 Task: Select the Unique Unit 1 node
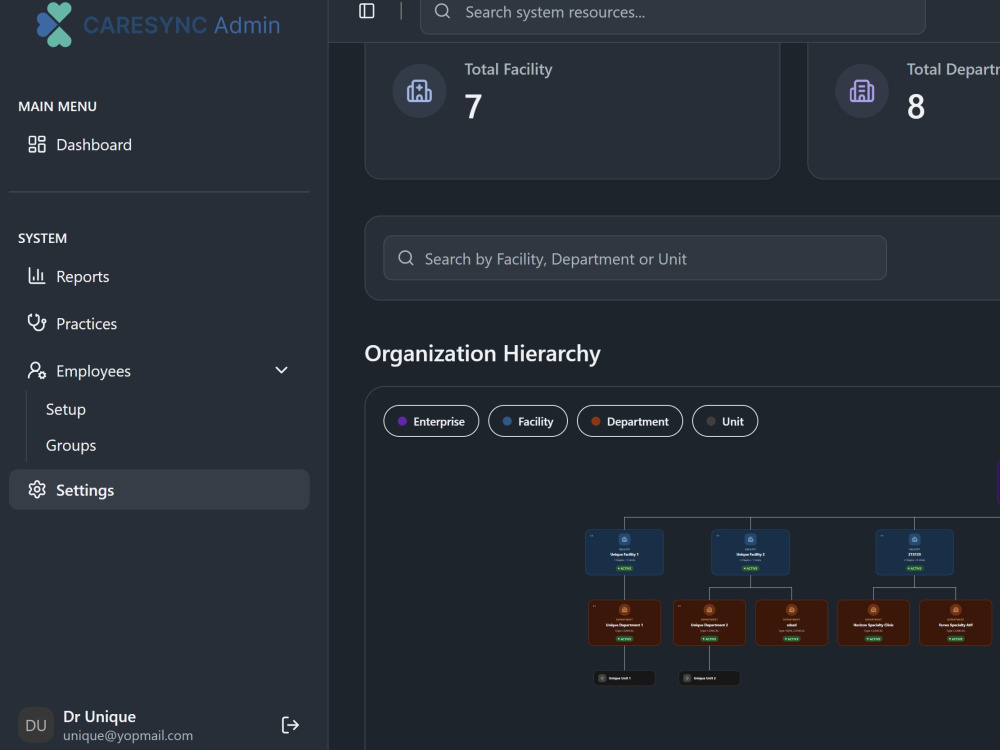pos(624,678)
